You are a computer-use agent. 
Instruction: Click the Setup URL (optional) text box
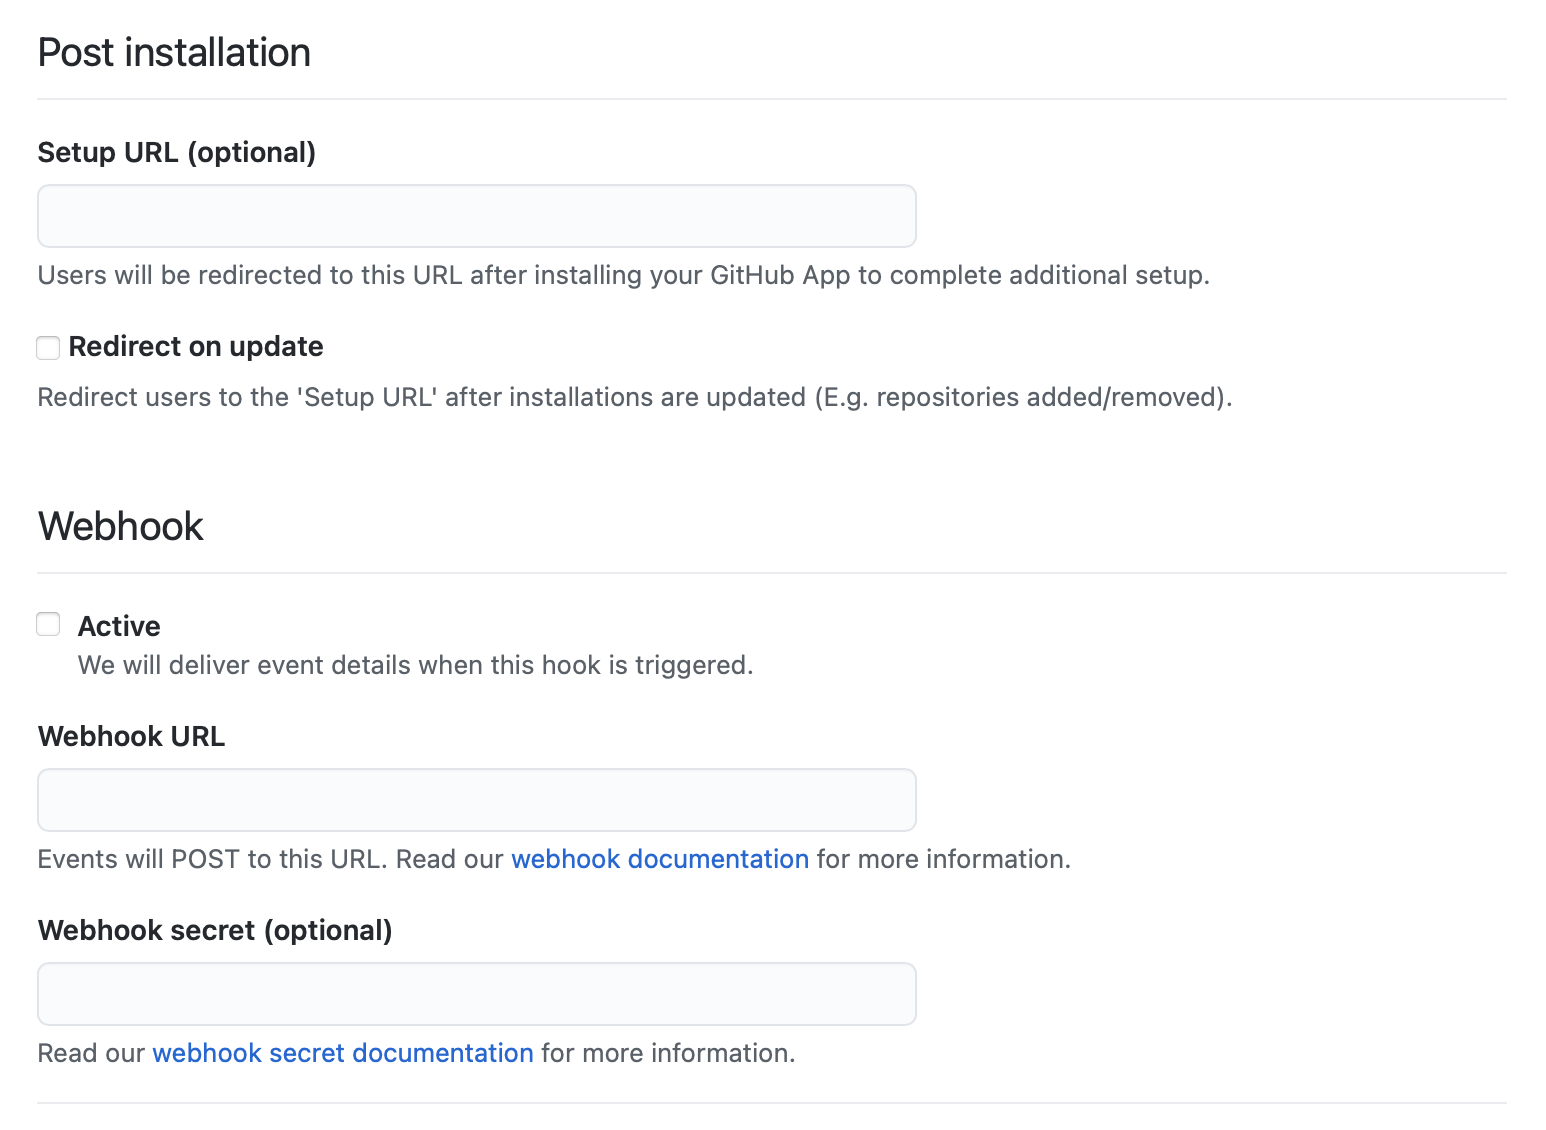[476, 215]
